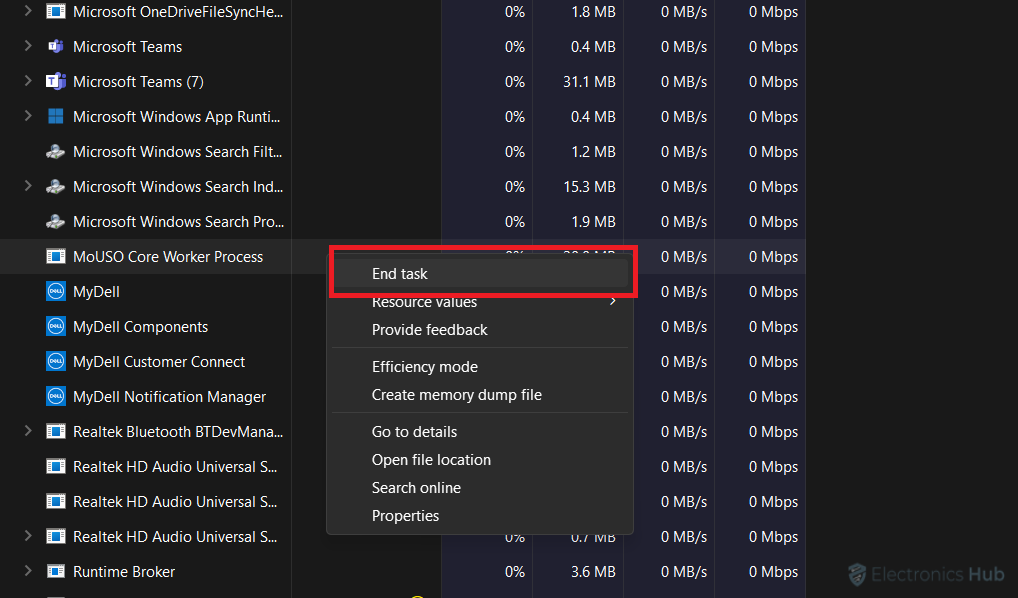Click the 0 MB/s value for Runtime Broker
This screenshot has height=598, width=1018.
684,572
